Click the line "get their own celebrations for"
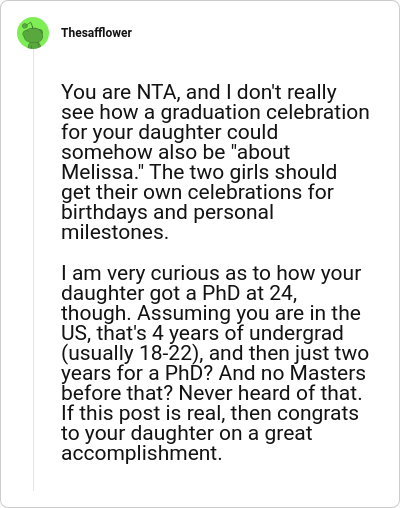Image resolution: width=400 pixels, height=508 pixels. click(x=197, y=192)
